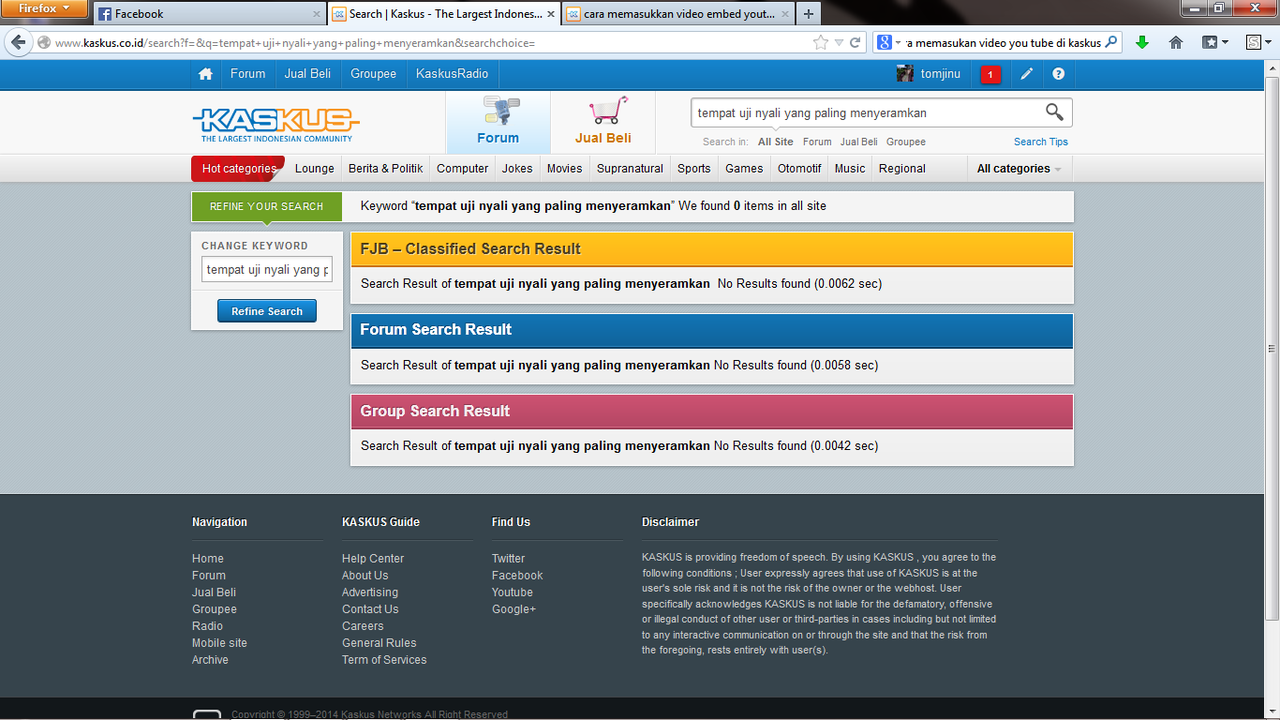
Task: Open Groupee in the top blue bar
Action: click(x=373, y=74)
